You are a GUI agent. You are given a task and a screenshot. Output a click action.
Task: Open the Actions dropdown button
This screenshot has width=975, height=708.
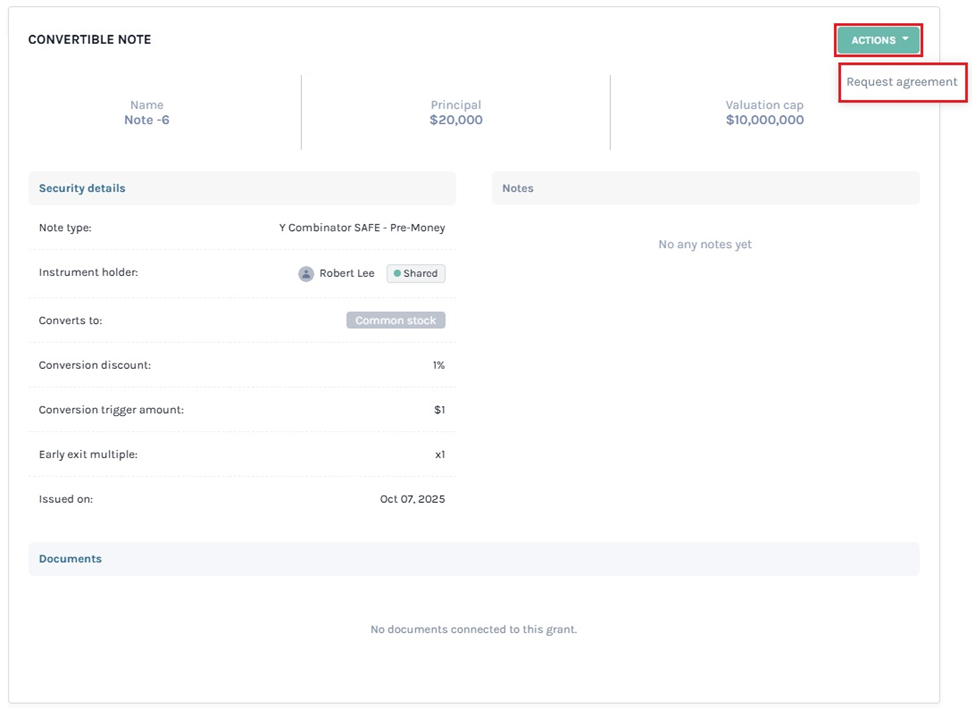tap(877, 40)
